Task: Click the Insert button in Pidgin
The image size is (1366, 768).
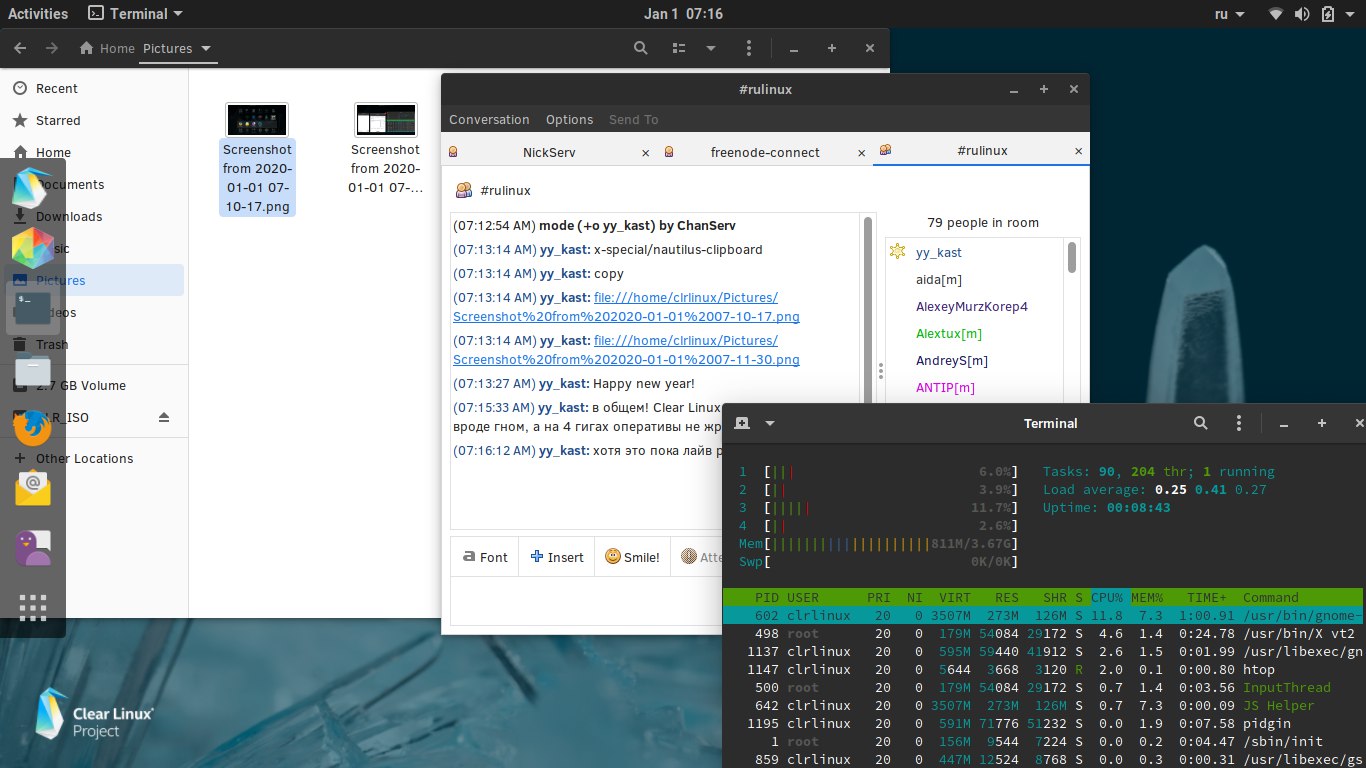Action: [557, 557]
